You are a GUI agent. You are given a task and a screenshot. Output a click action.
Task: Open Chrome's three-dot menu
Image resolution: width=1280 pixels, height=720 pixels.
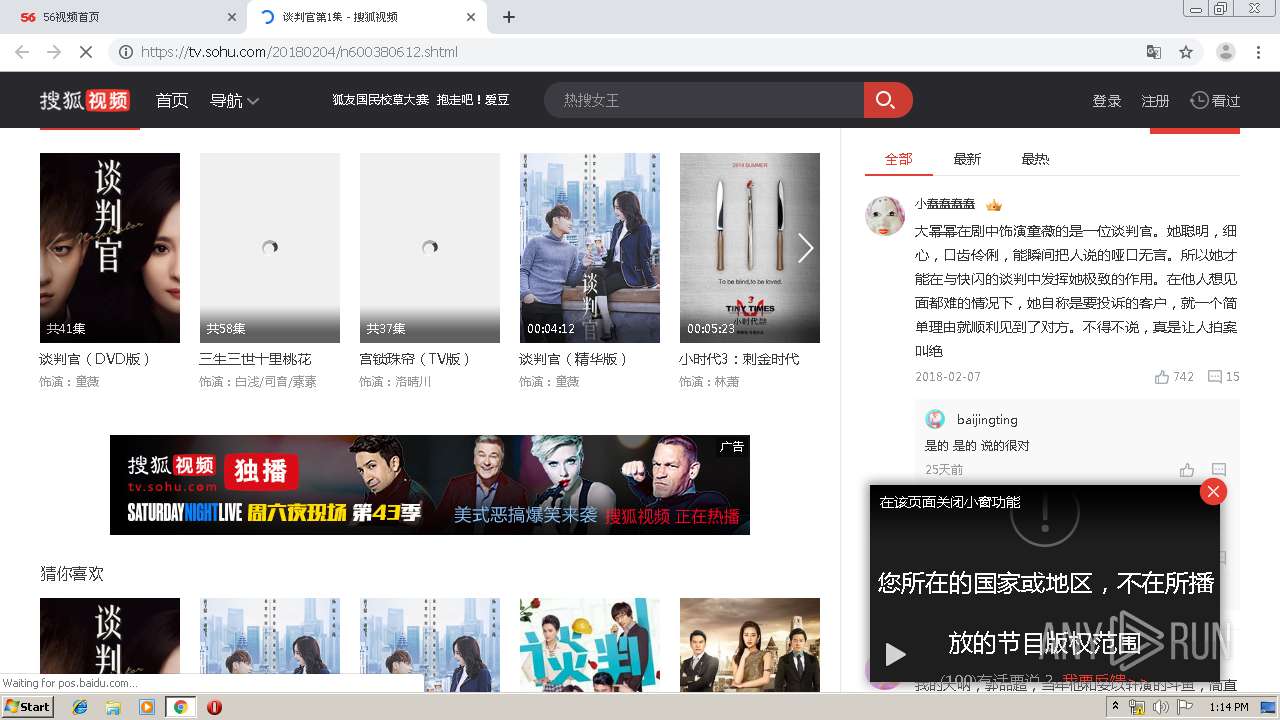(x=1259, y=52)
